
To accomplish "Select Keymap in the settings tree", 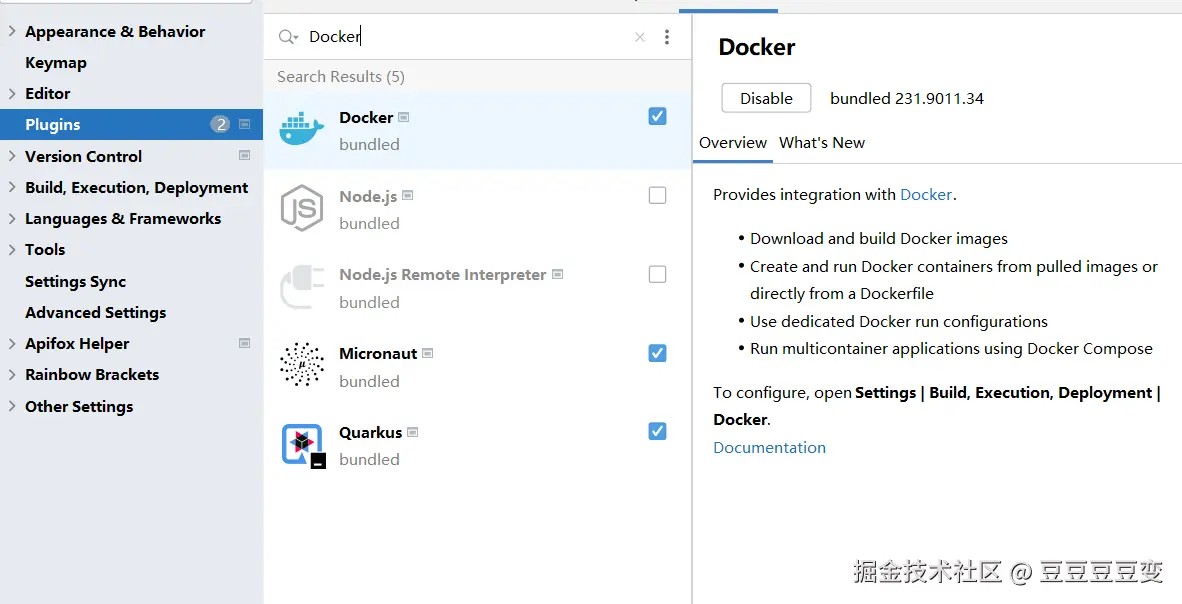I will pos(56,63).
